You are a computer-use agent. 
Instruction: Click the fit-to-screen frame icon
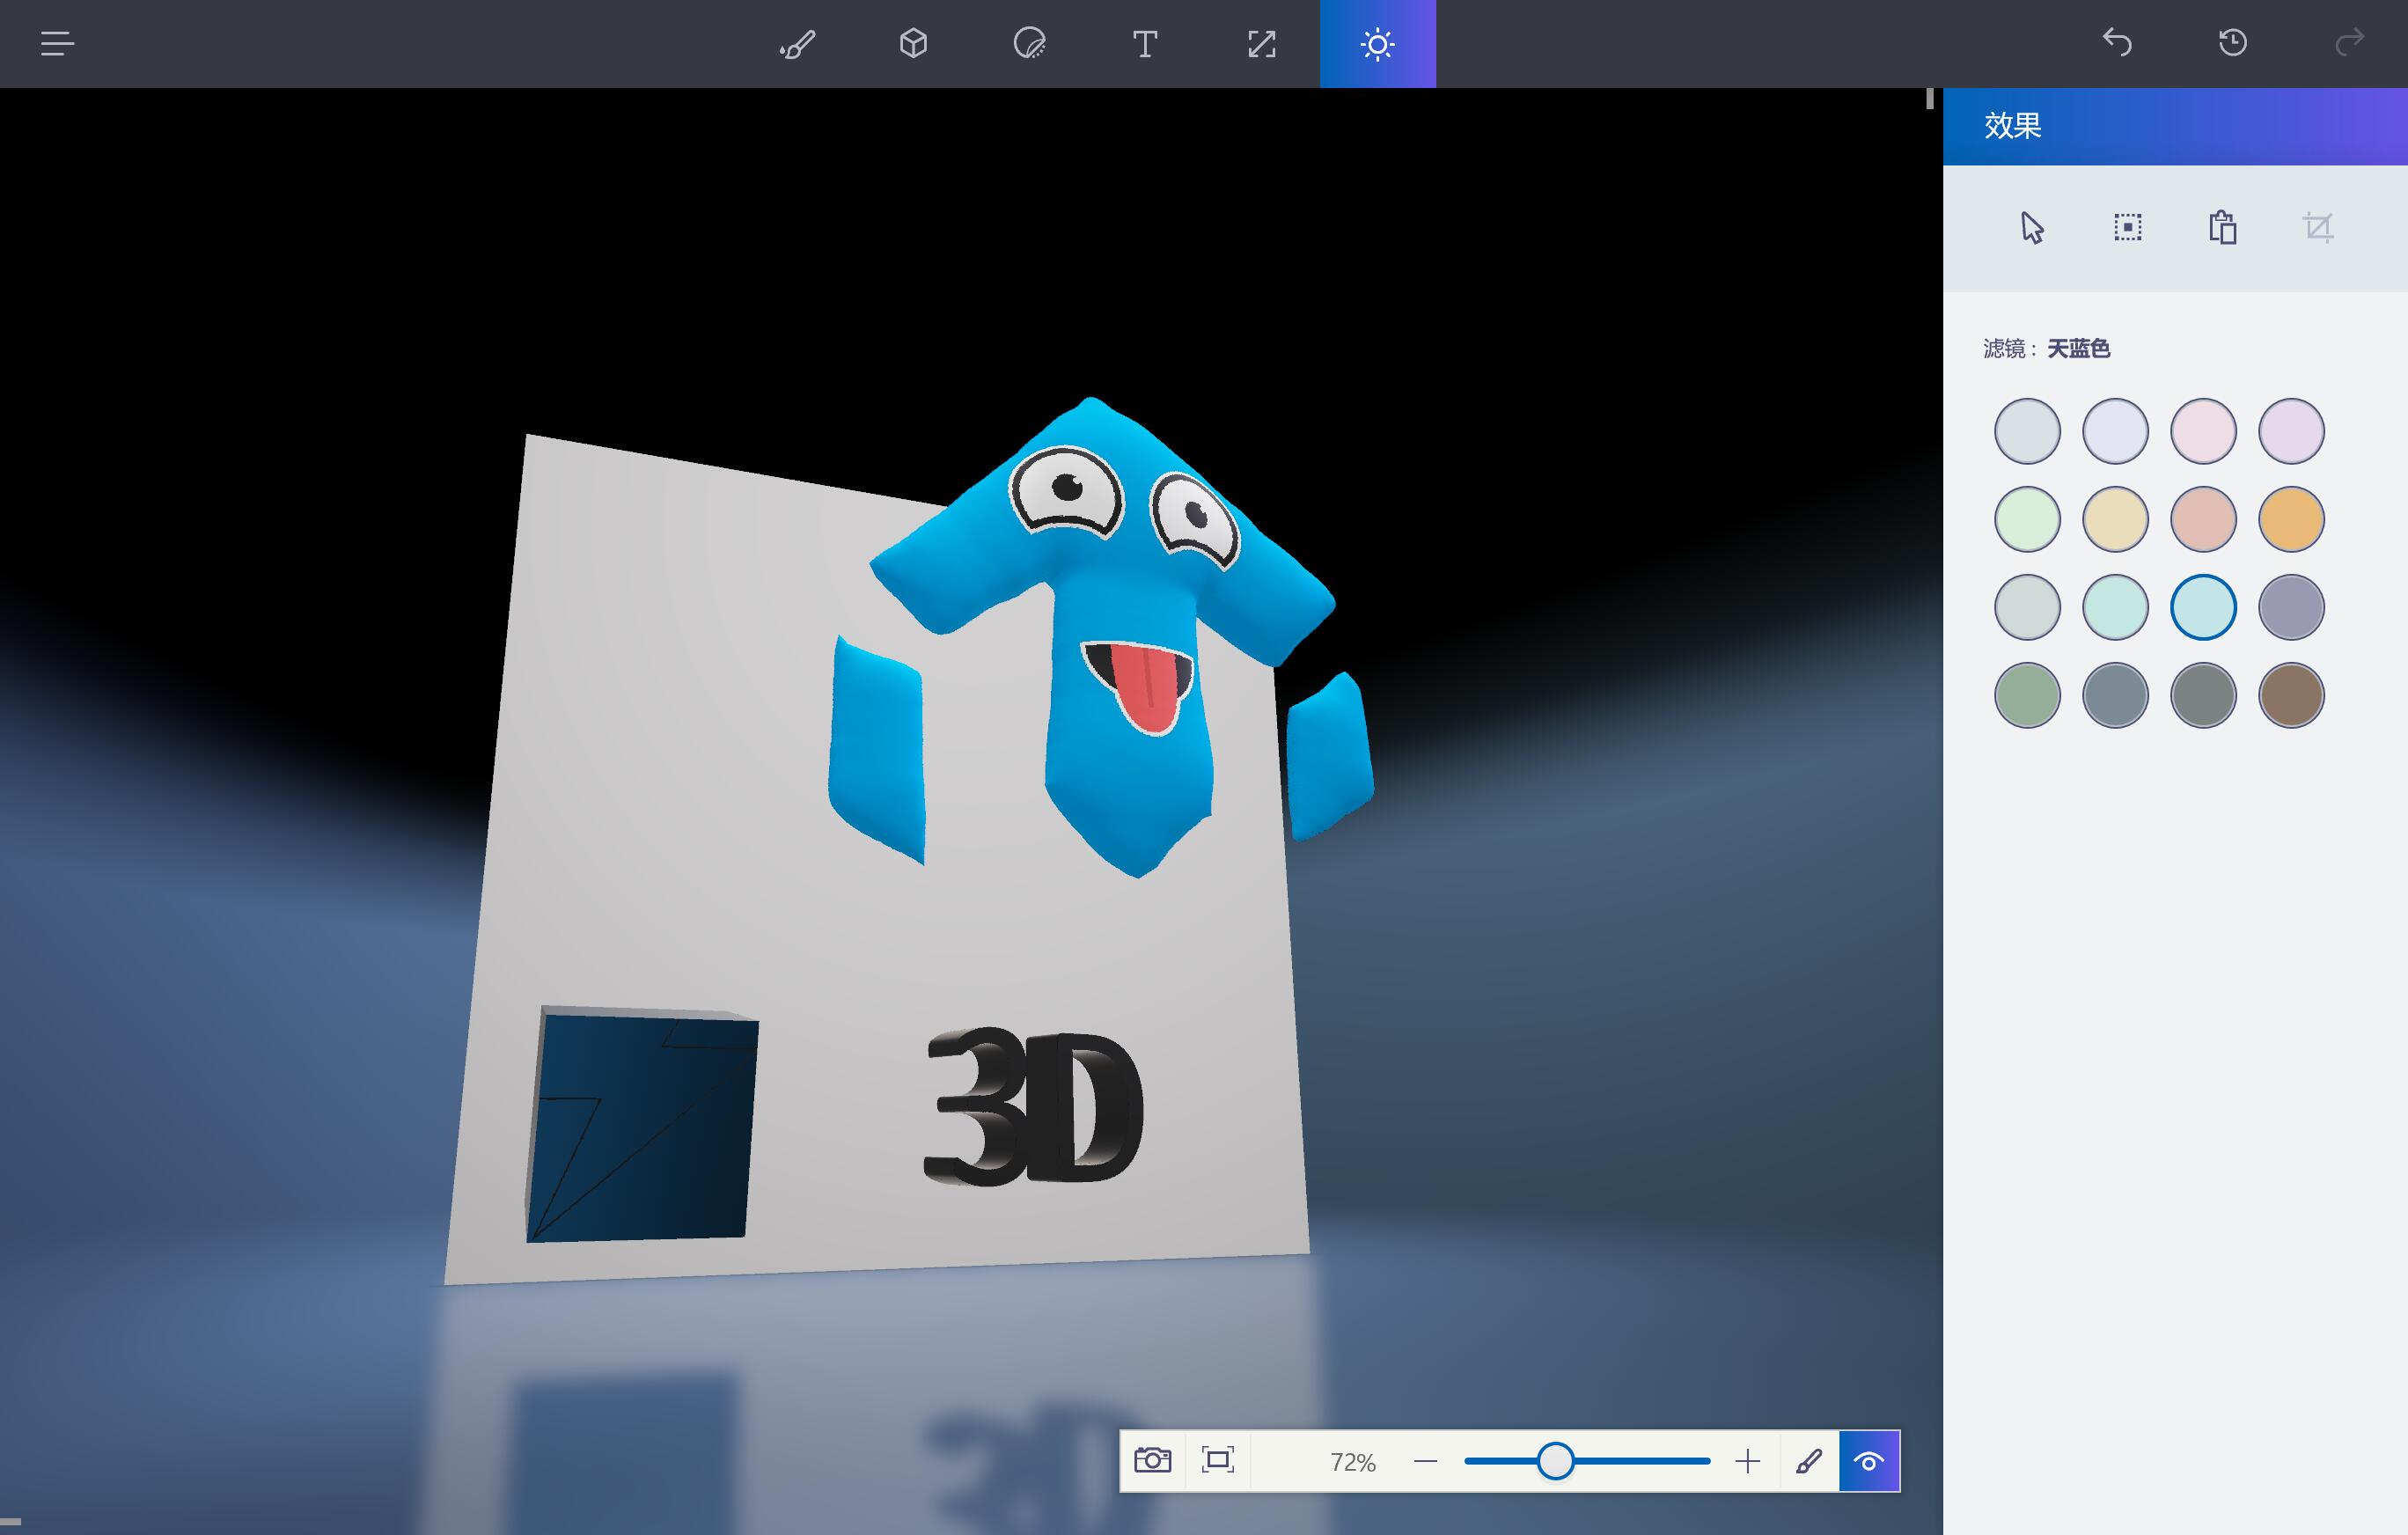click(x=1217, y=1460)
